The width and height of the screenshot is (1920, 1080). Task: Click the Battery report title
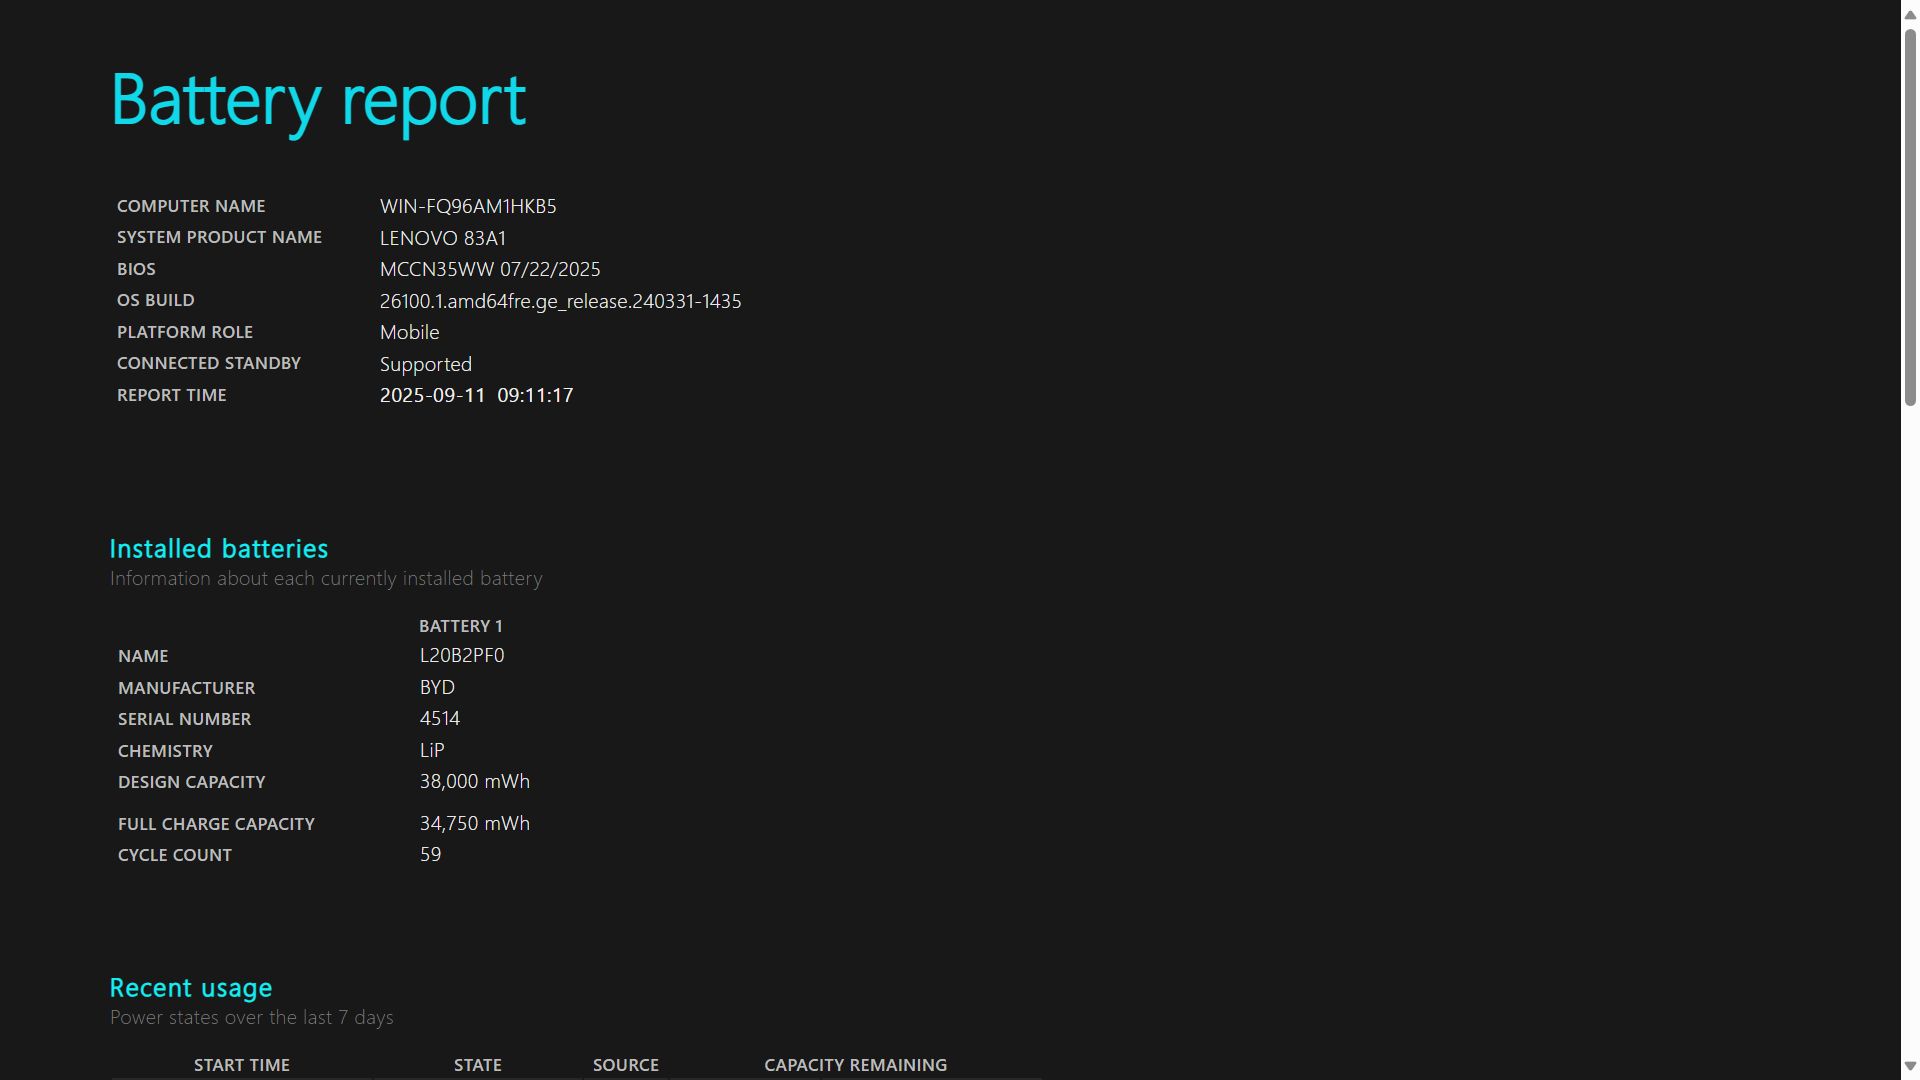318,101
